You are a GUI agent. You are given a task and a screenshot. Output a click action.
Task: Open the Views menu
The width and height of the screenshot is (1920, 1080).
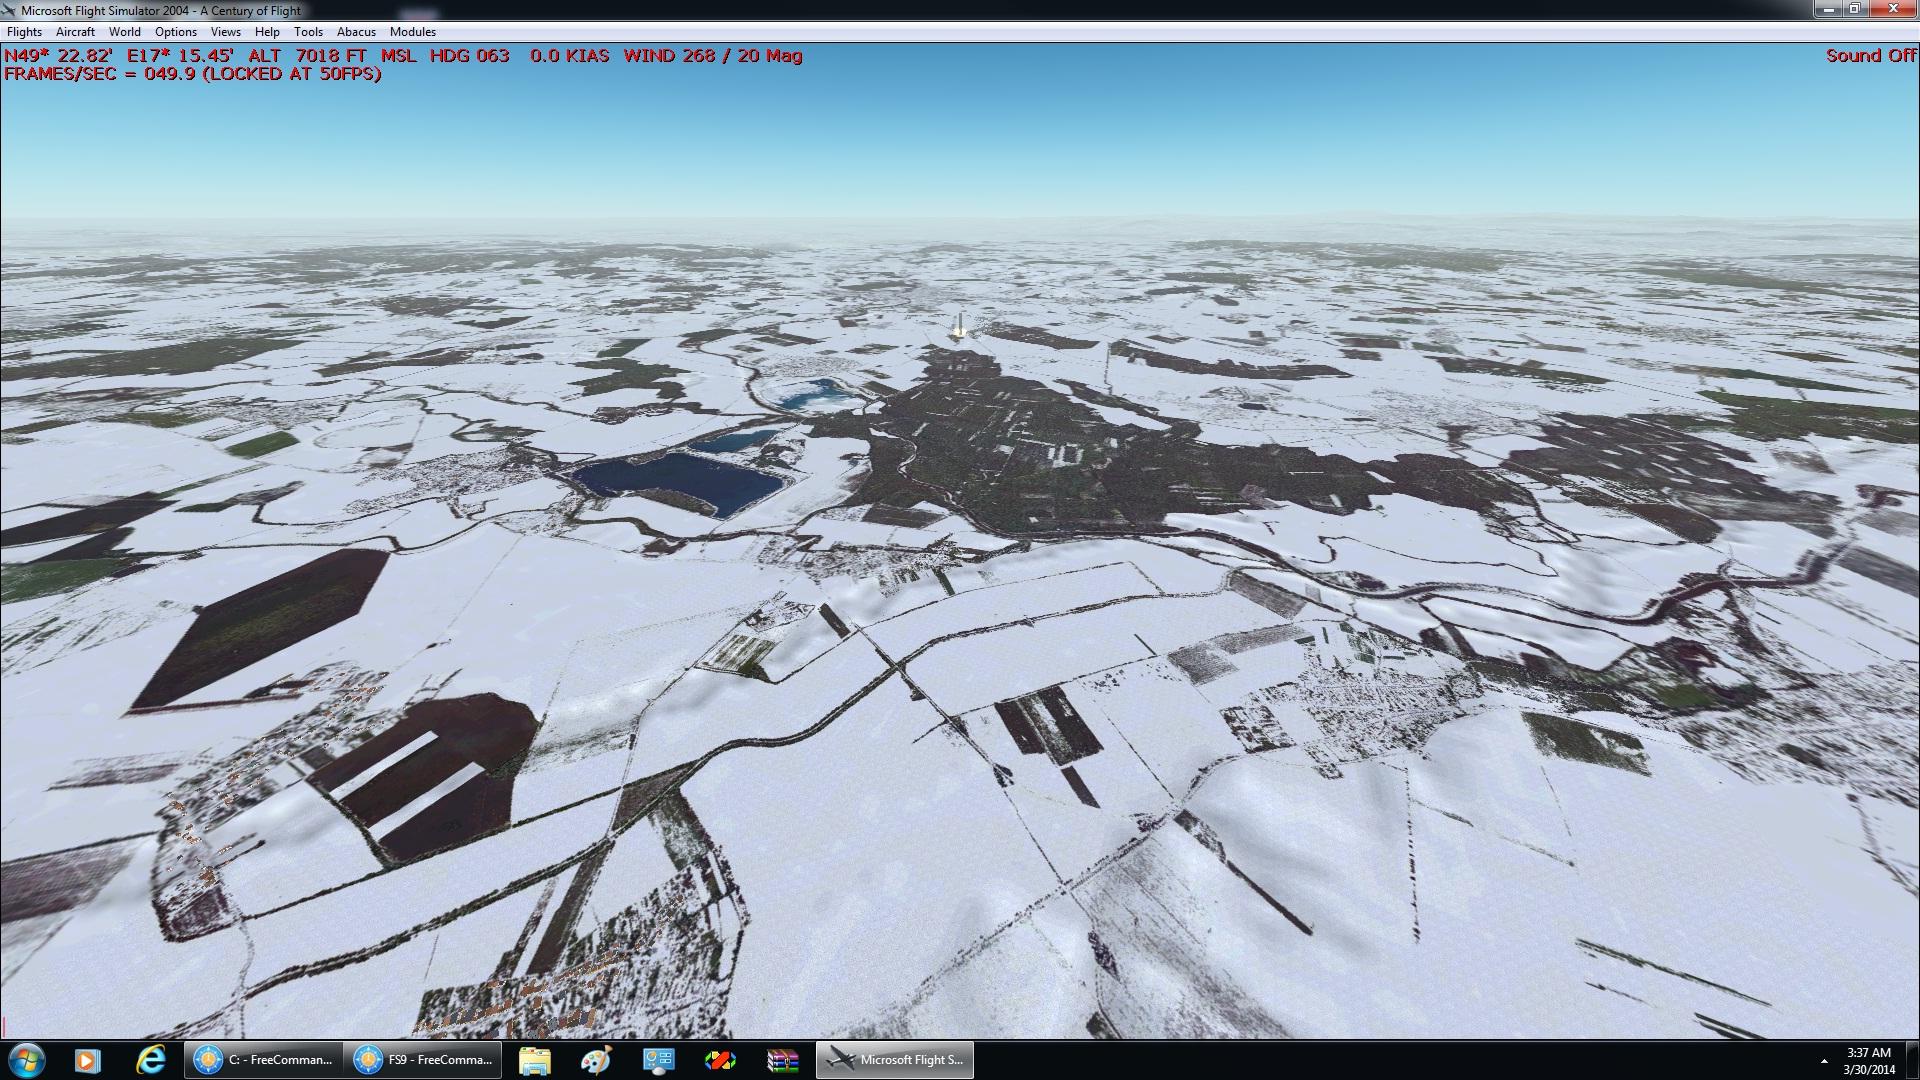click(x=226, y=32)
